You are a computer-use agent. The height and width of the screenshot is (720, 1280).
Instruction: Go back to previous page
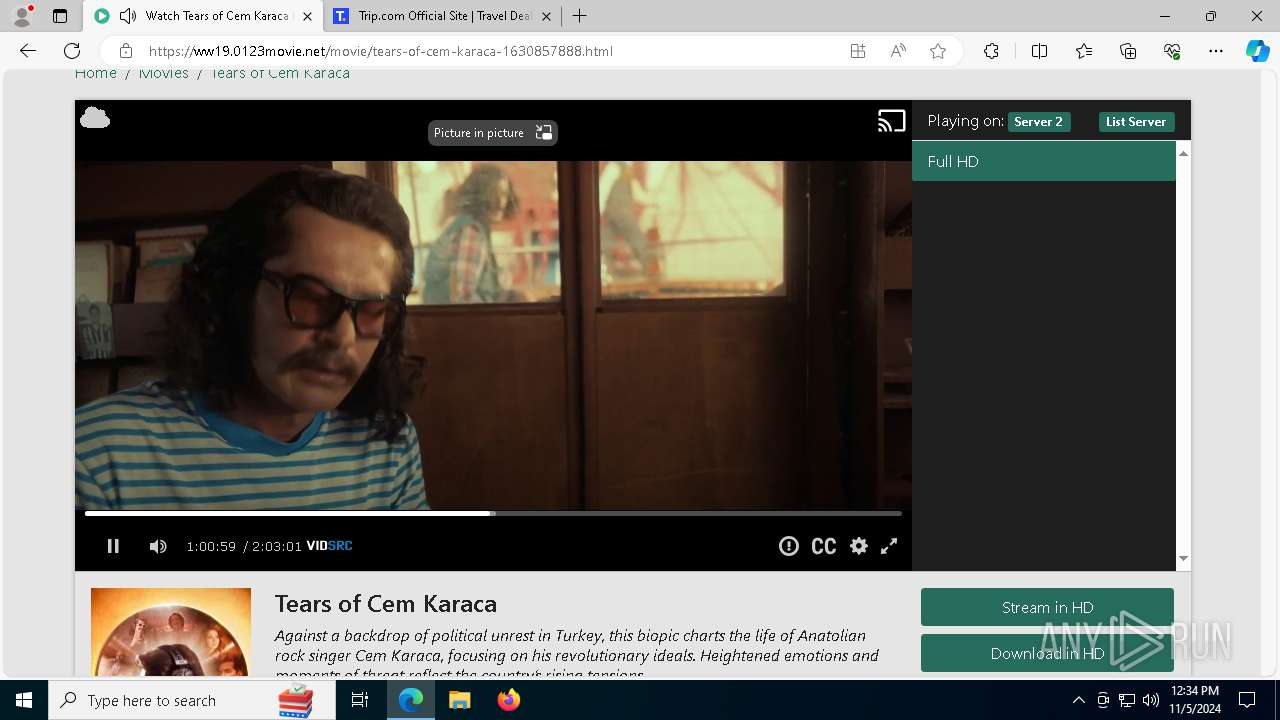(x=28, y=51)
